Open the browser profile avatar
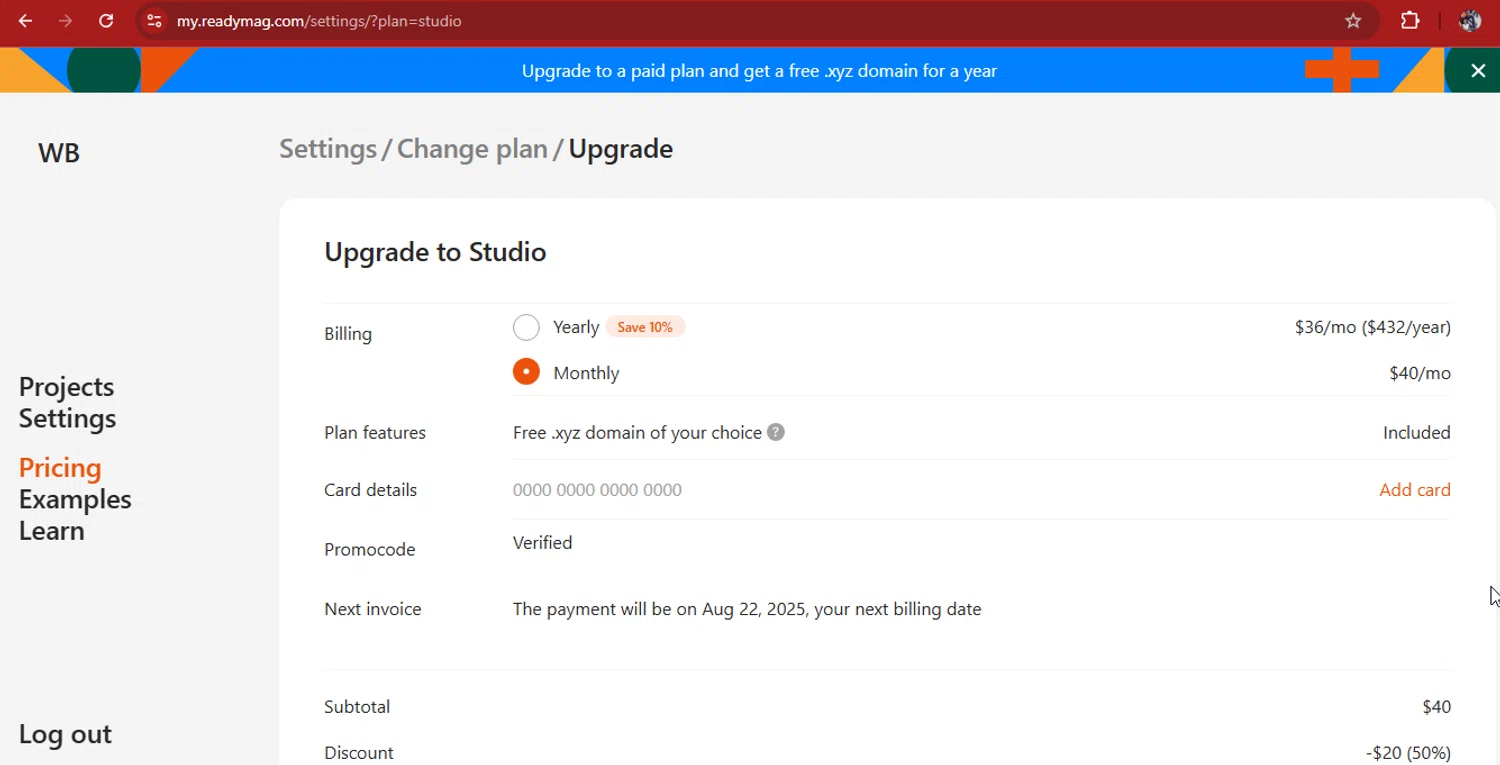This screenshot has width=1500, height=765. click(1470, 21)
